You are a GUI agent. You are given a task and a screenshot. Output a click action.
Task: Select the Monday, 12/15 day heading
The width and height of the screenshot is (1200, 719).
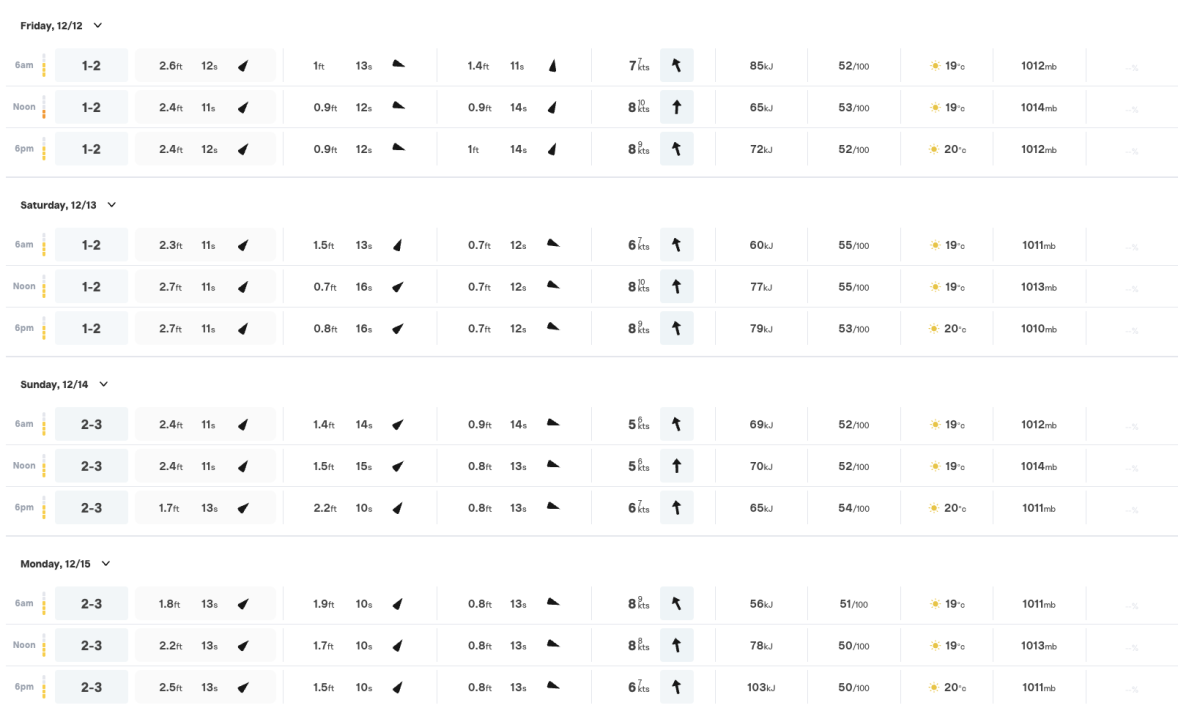pos(56,564)
